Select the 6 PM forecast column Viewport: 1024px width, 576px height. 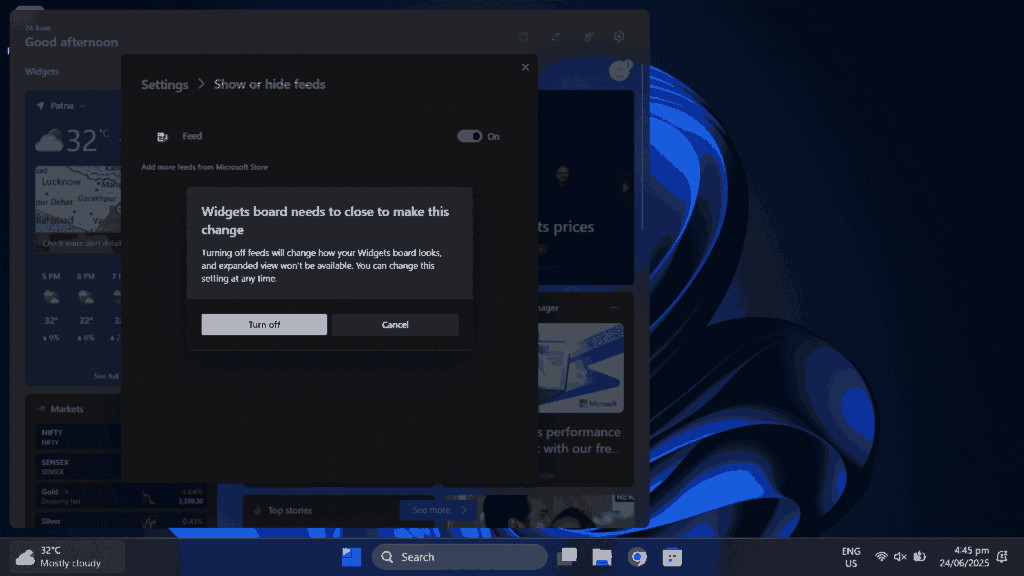[86, 307]
